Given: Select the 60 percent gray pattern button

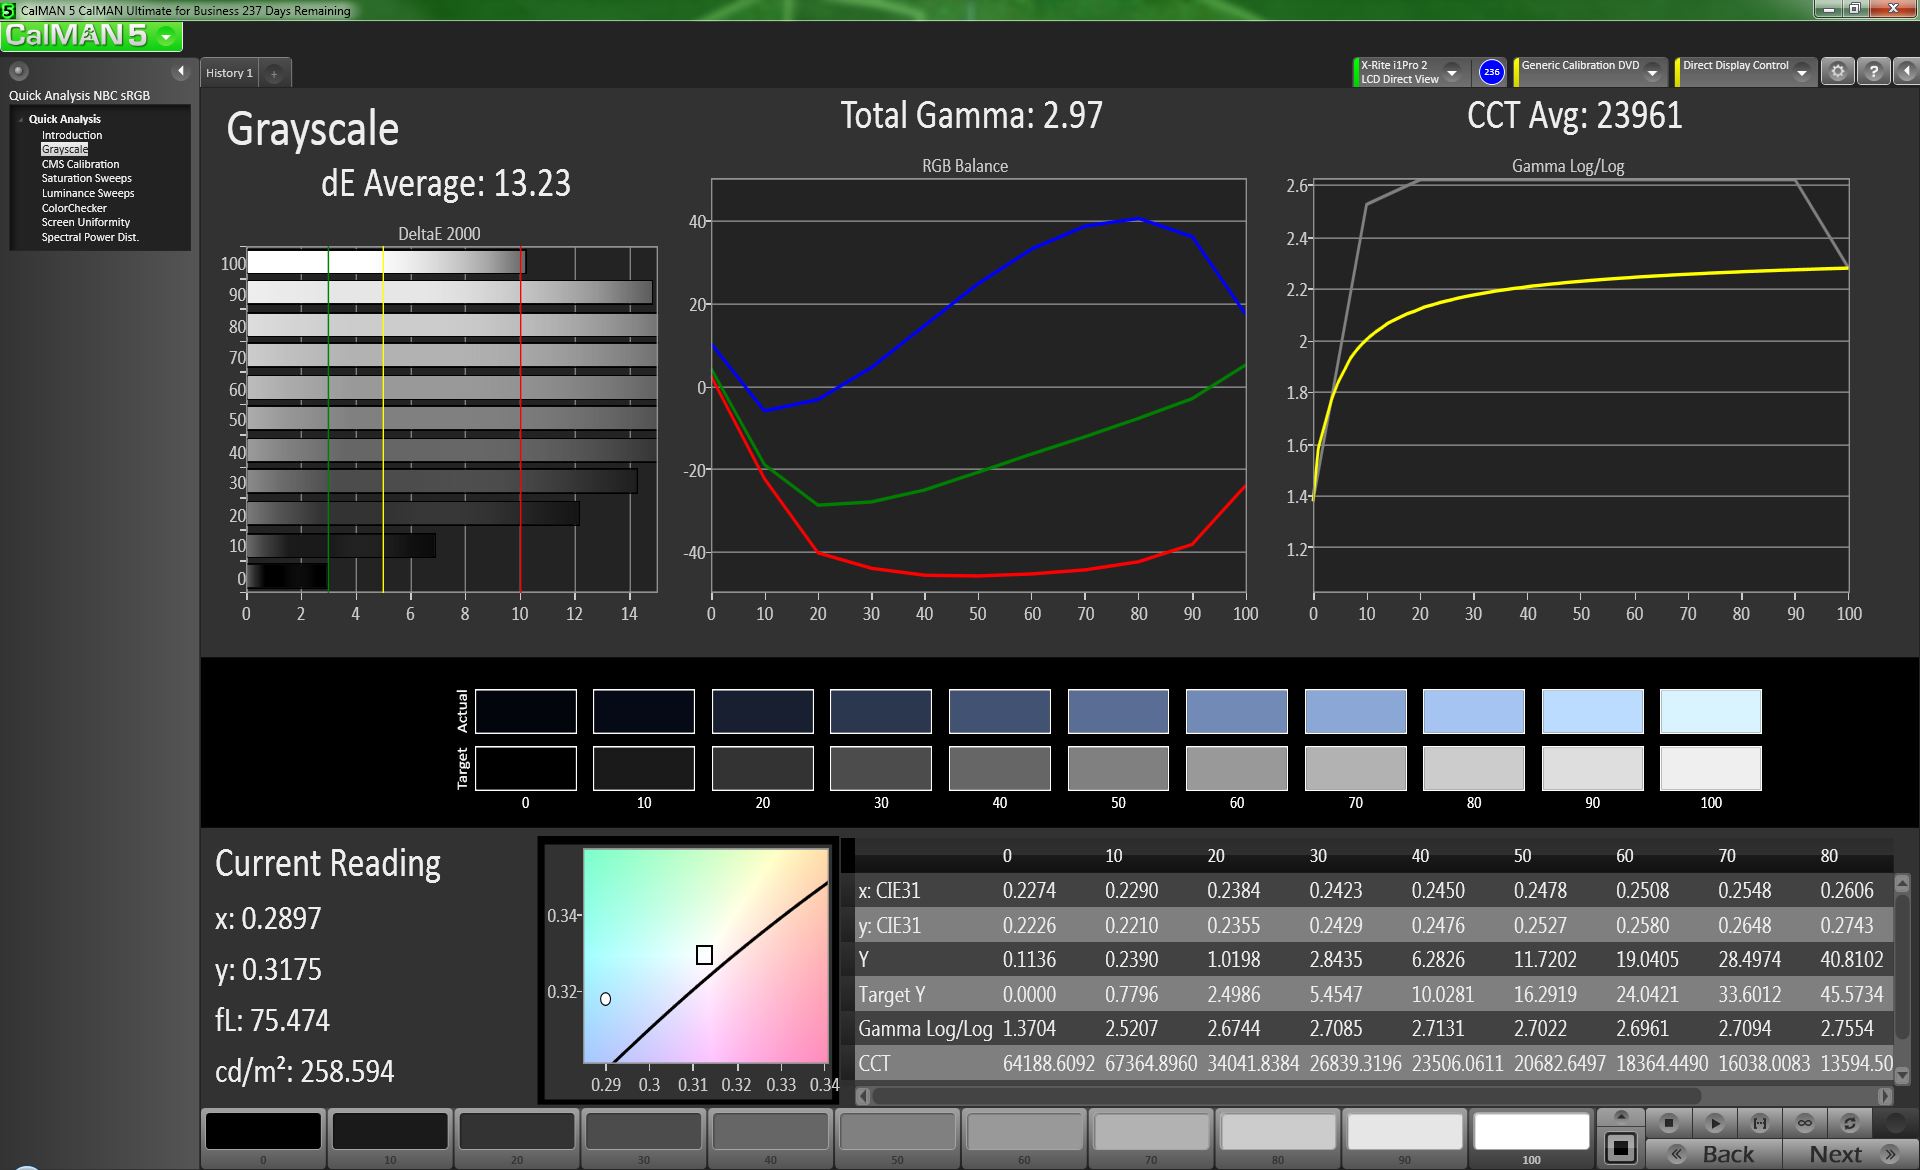Looking at the screenshot, I should 1024,1138.
